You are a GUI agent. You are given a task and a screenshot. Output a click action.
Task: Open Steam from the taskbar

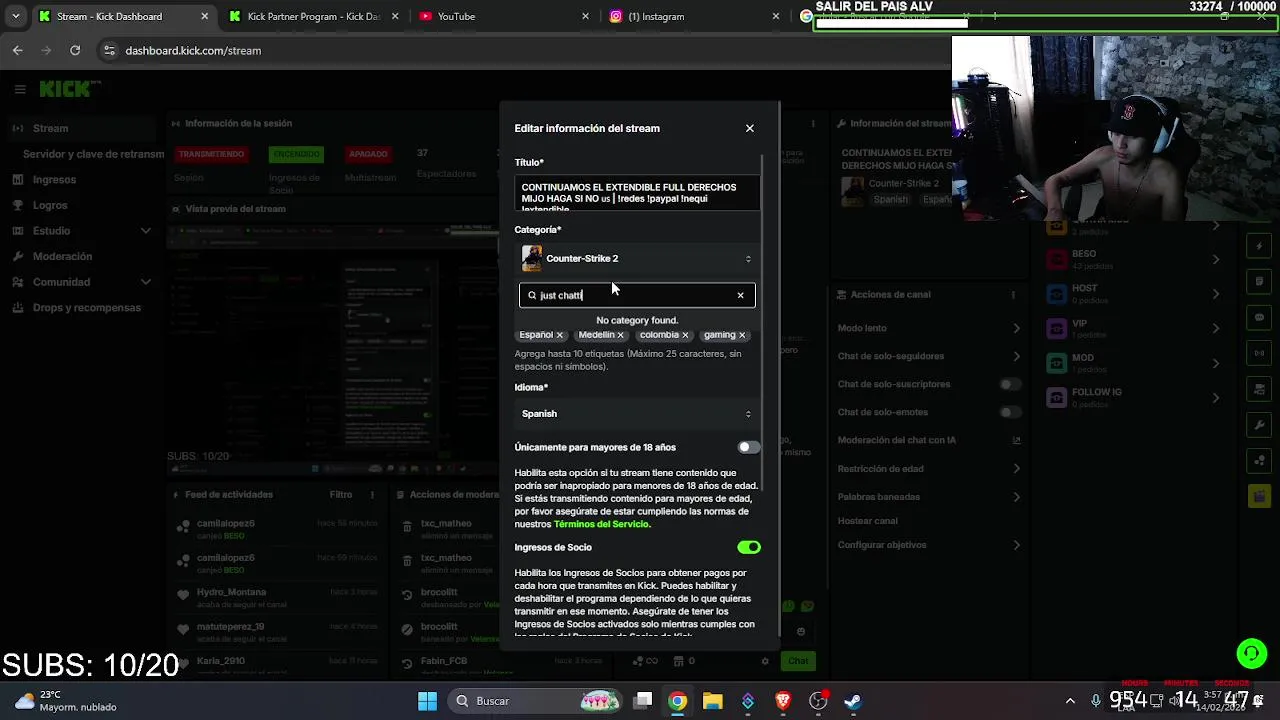click(x=853, y=701)
